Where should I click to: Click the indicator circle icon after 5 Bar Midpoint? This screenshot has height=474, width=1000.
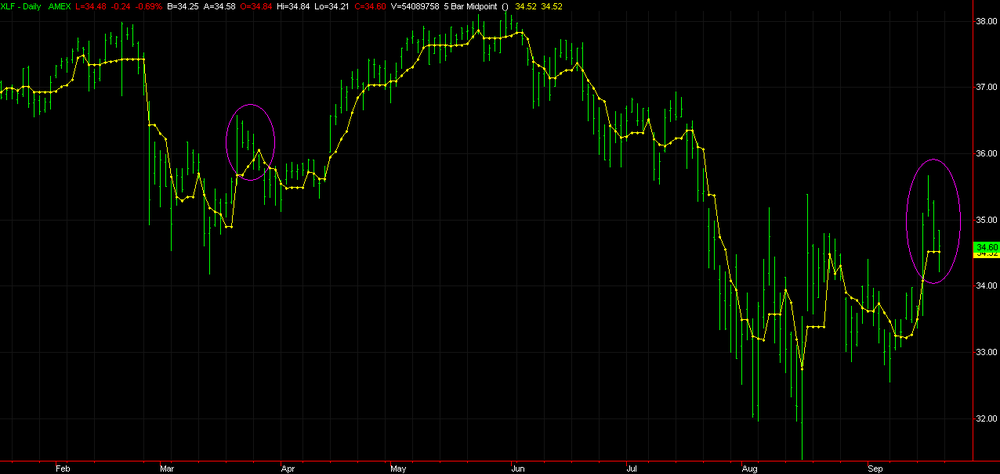[505, 6]
